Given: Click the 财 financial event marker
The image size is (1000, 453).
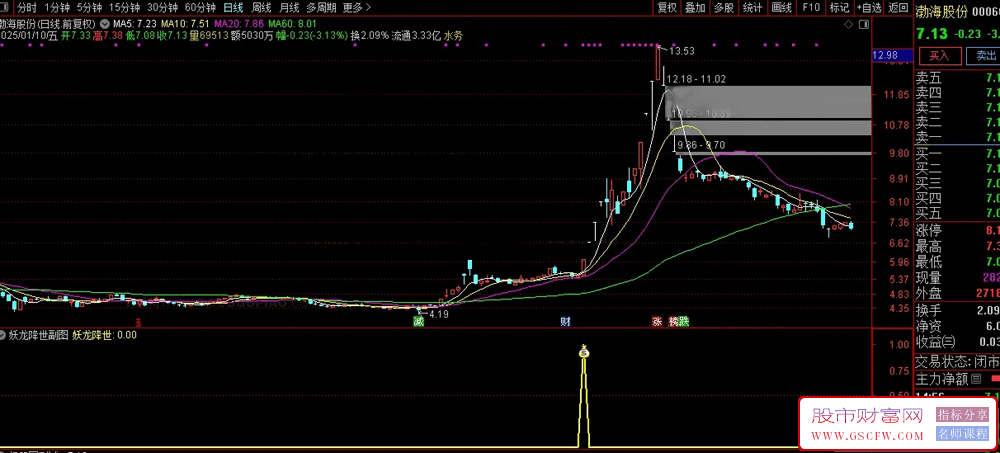Looking at the screenshot, I should 565,321.
